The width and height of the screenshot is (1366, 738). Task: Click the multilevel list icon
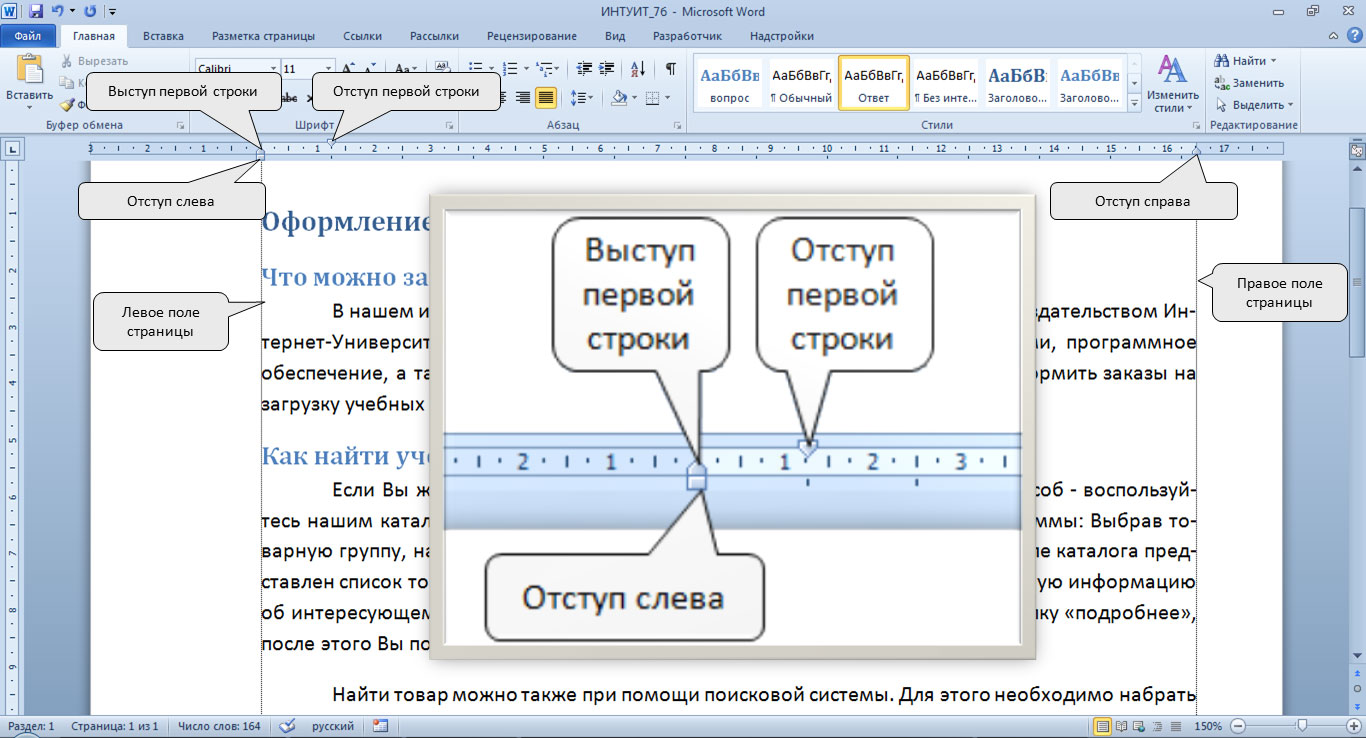click(543, 69)
